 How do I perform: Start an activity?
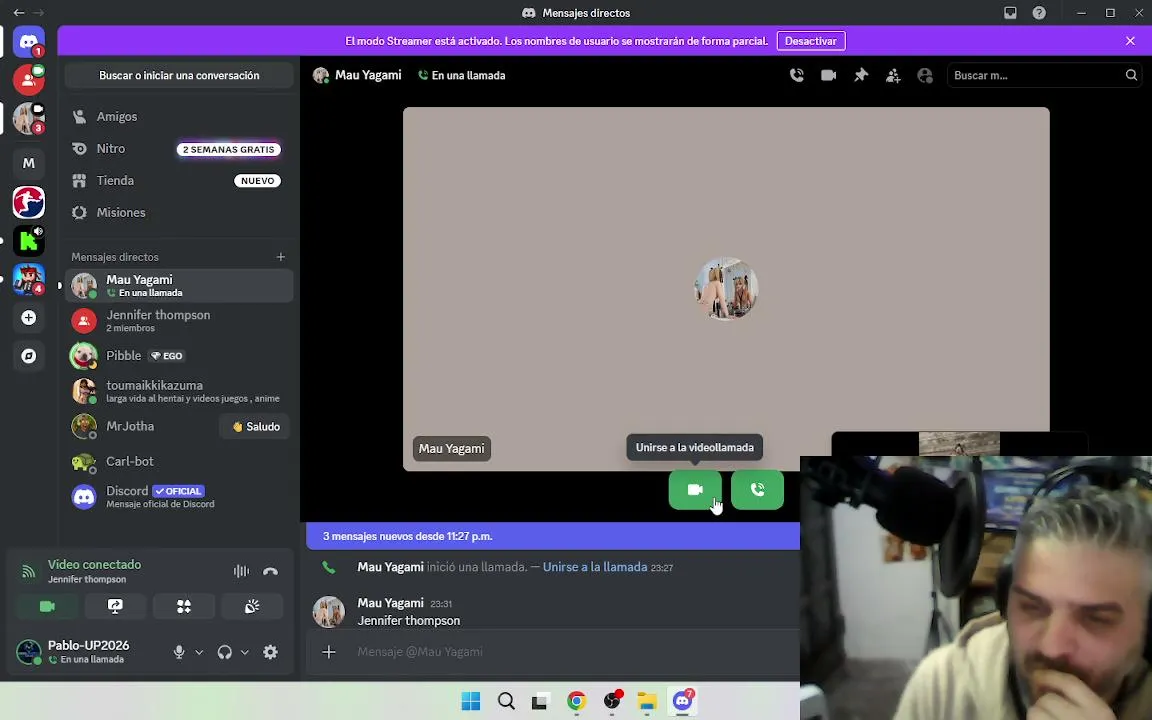coord(184,606)
